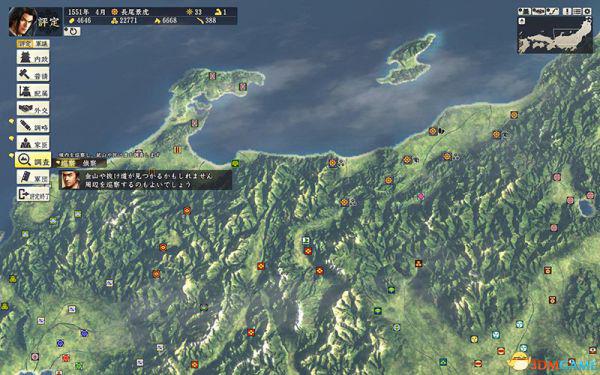Collapse the minimap with the small arrow button
600x375 pixels.
coord(522,21)
